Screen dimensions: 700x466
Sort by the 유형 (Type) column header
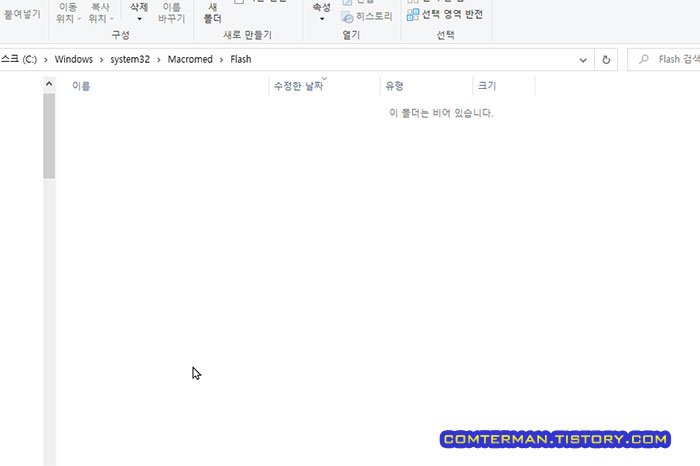click(426, 86)
